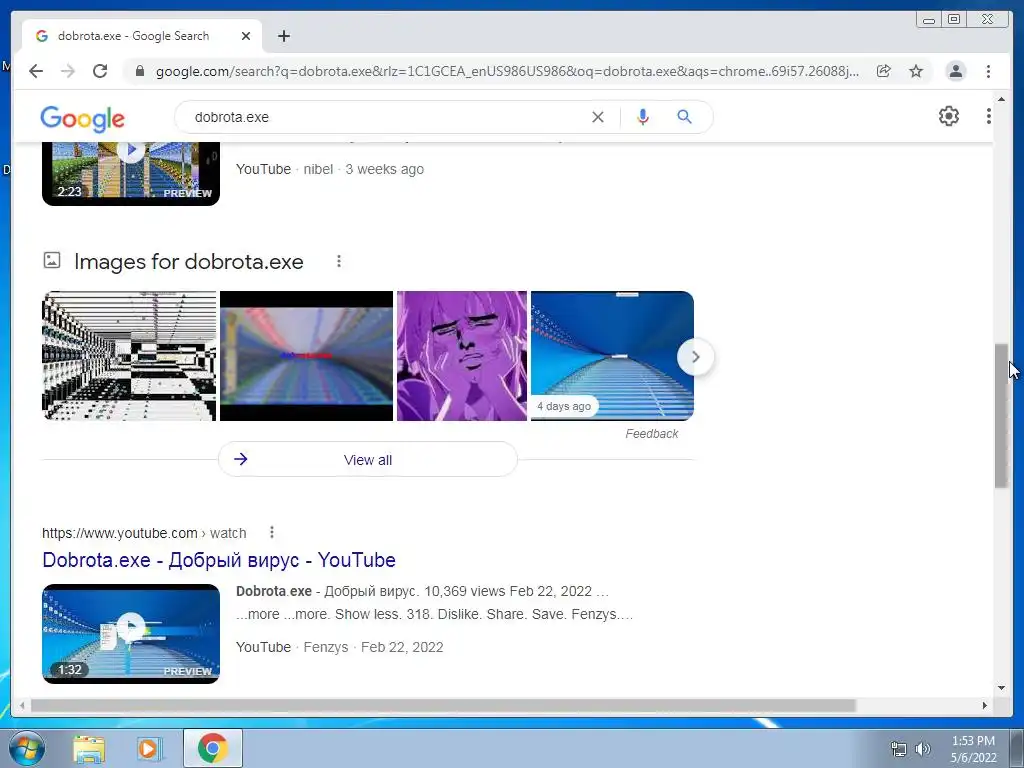Open options beside Images for dobrota.exe

pos(338,261)
